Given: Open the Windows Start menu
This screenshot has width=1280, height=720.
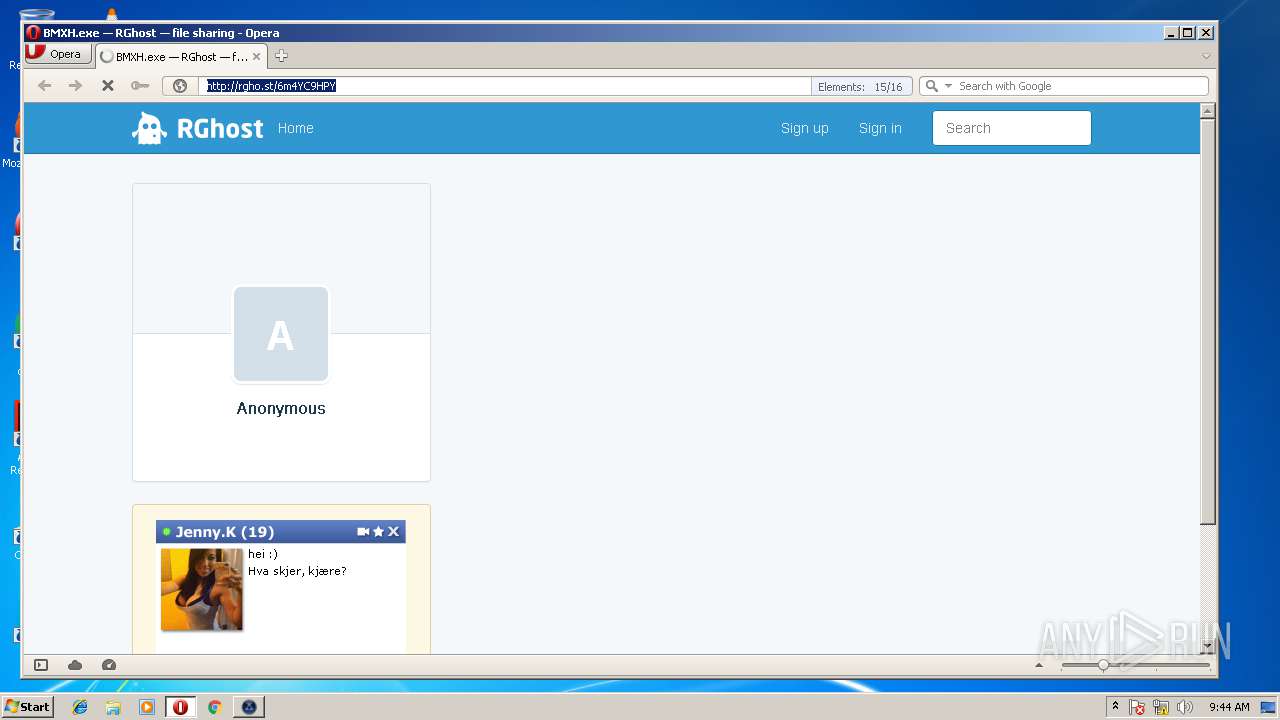Looking at the screenshot, I should pos(27,706).
